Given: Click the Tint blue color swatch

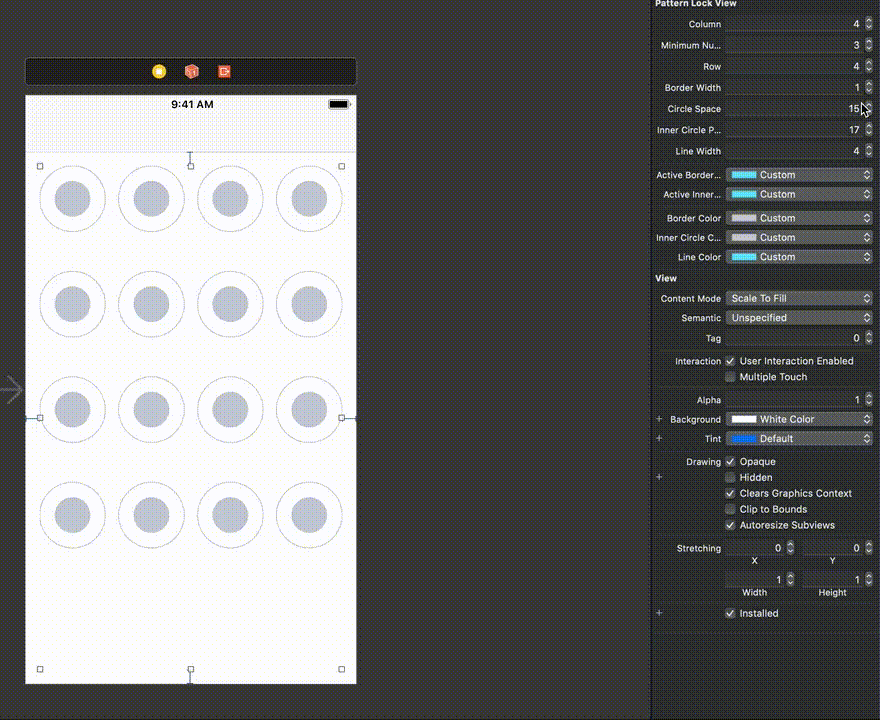Looking at the screenshot, I should (x=744, y=438).
